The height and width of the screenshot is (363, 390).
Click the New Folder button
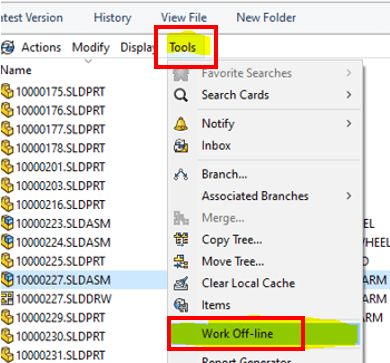point(266,18)
